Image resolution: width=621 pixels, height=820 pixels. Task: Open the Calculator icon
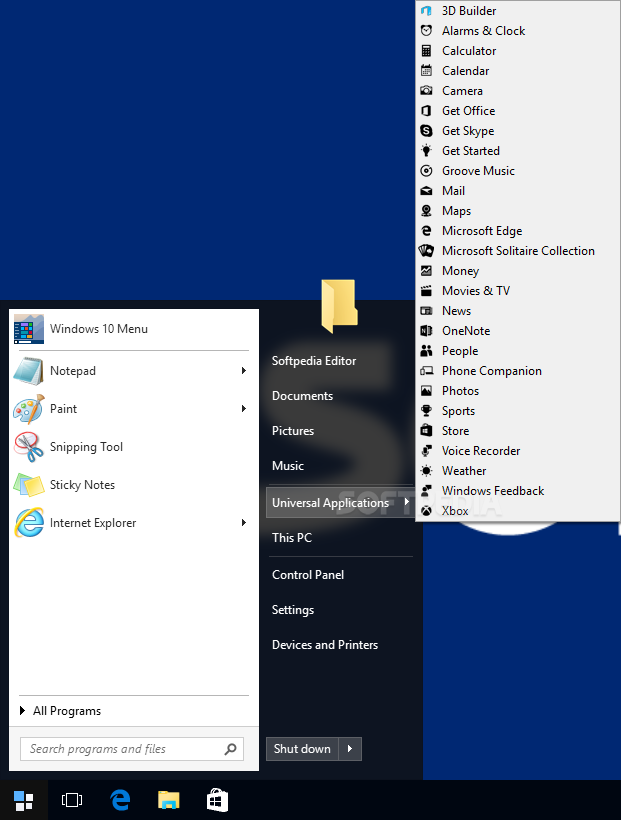[426, 51]
